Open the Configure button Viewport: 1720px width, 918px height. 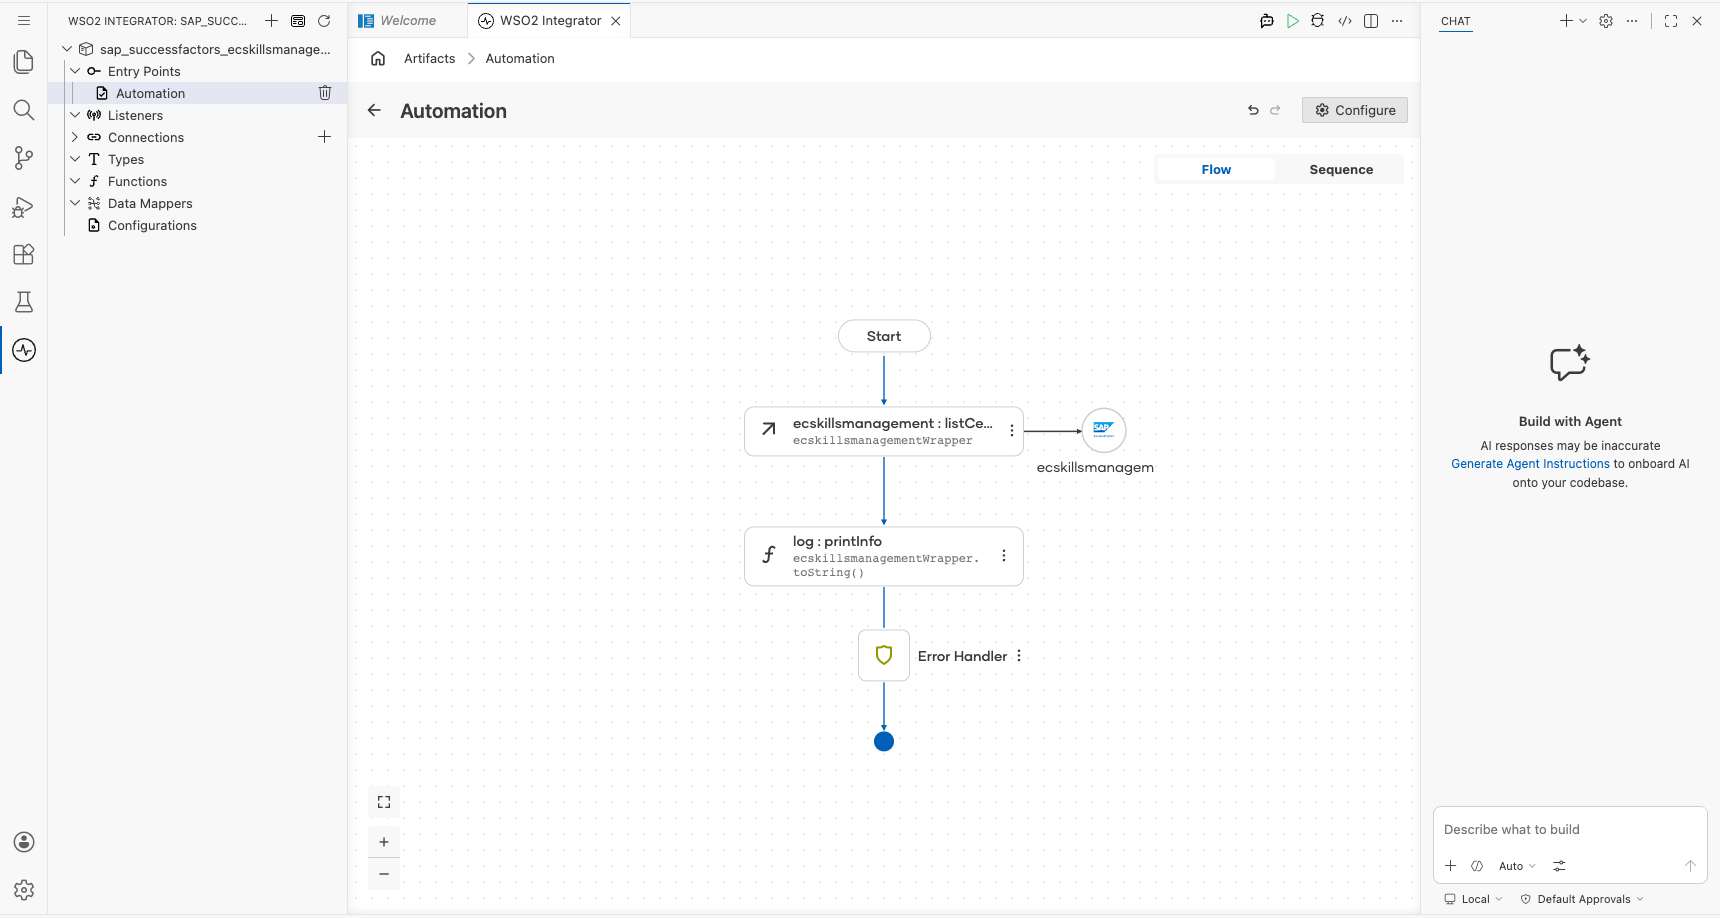tap(1355, 110)
